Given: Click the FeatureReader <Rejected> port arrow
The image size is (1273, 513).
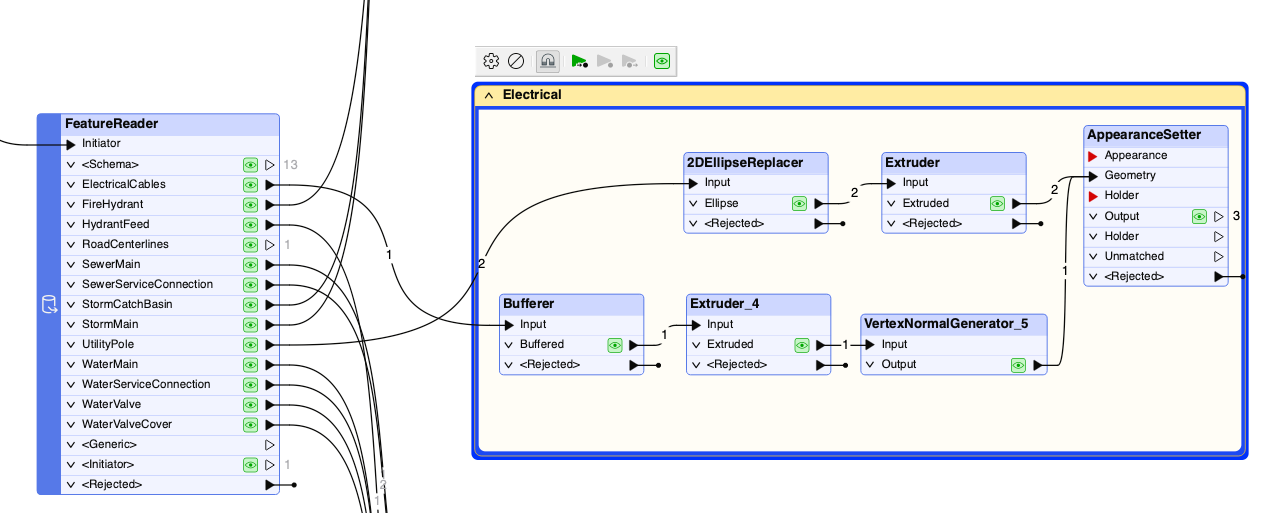Looking at the screenshot, I should point(271,485).
